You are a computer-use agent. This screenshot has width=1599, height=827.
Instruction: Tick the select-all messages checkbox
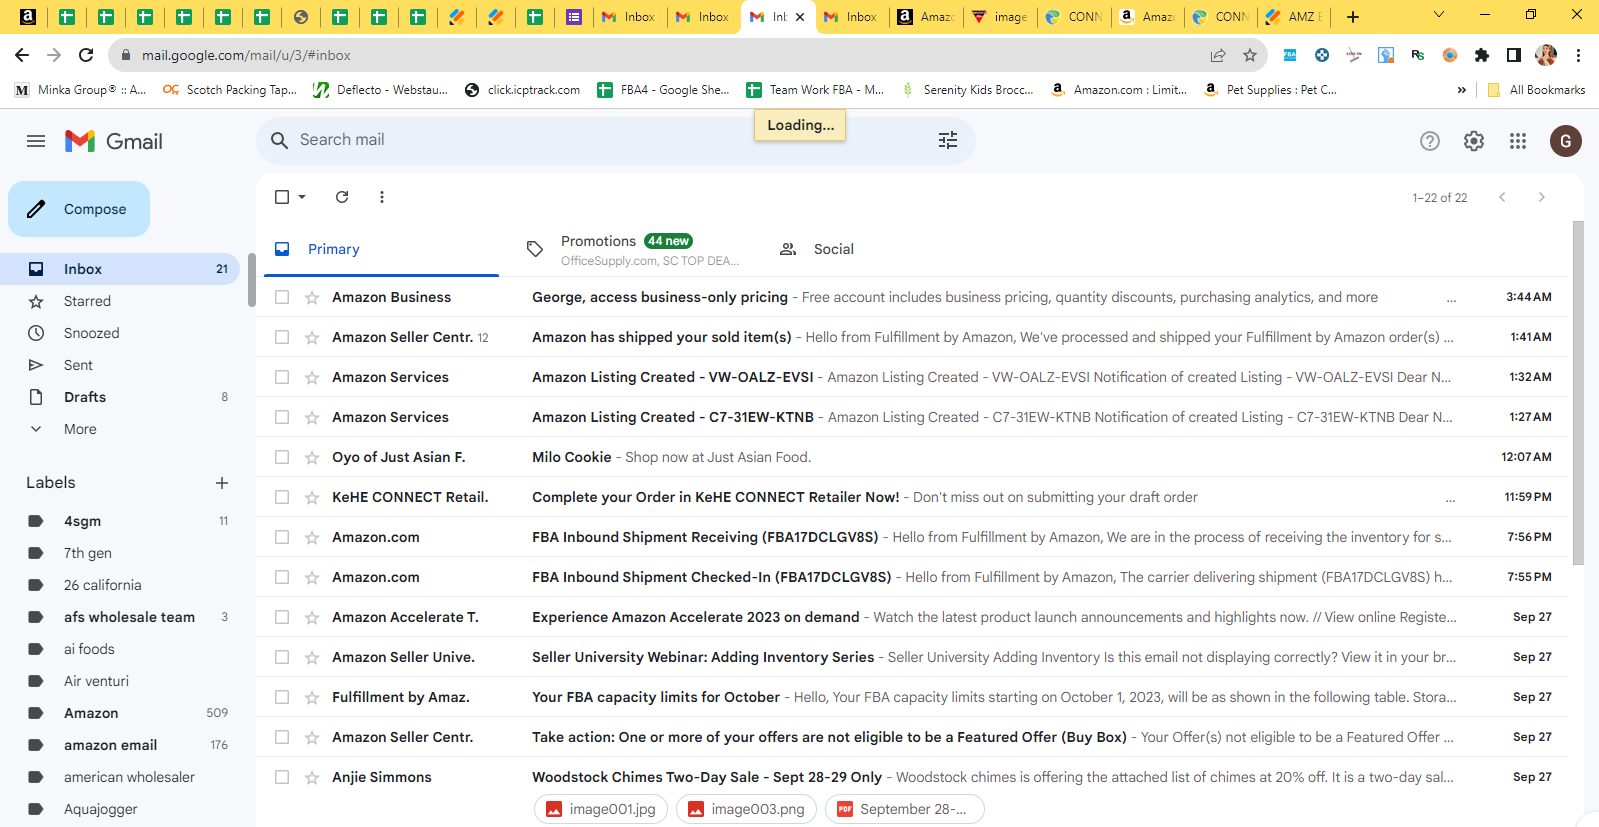tap(282, 197)
